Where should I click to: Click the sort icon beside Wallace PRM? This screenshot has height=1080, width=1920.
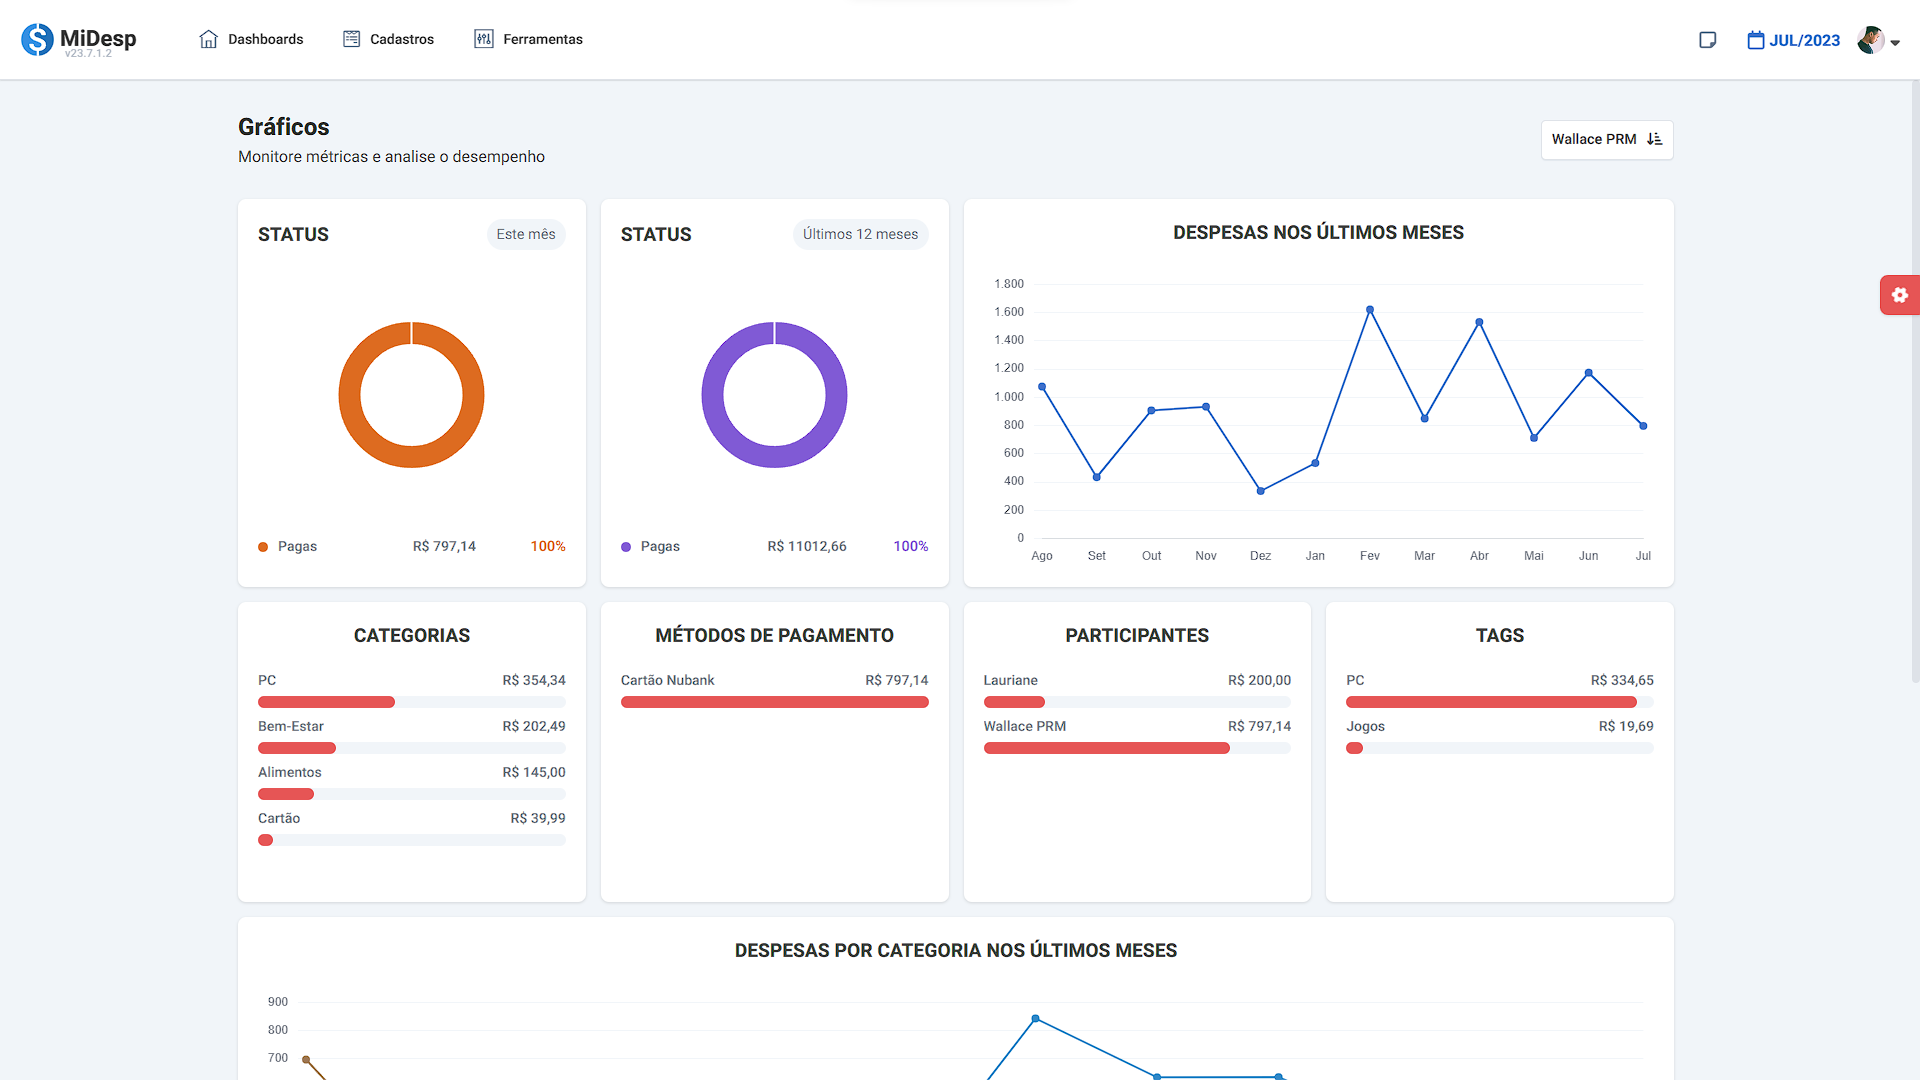tap(1654, 139)
